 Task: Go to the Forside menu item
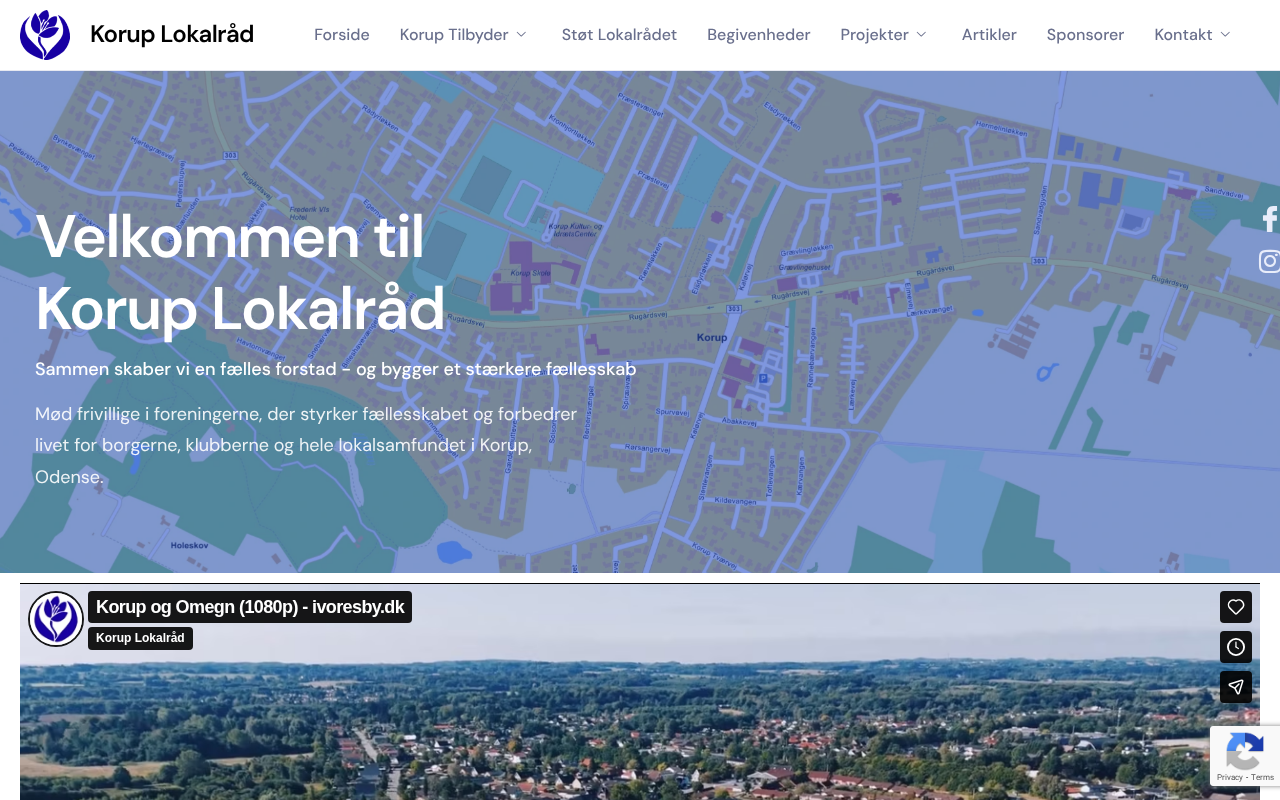(x=342, y=35)
